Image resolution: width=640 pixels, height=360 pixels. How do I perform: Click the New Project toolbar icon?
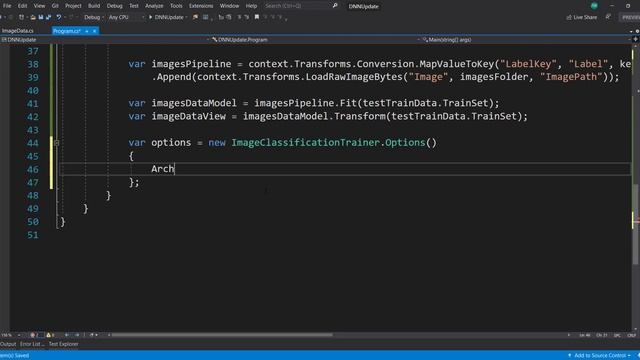click(21, 17)
